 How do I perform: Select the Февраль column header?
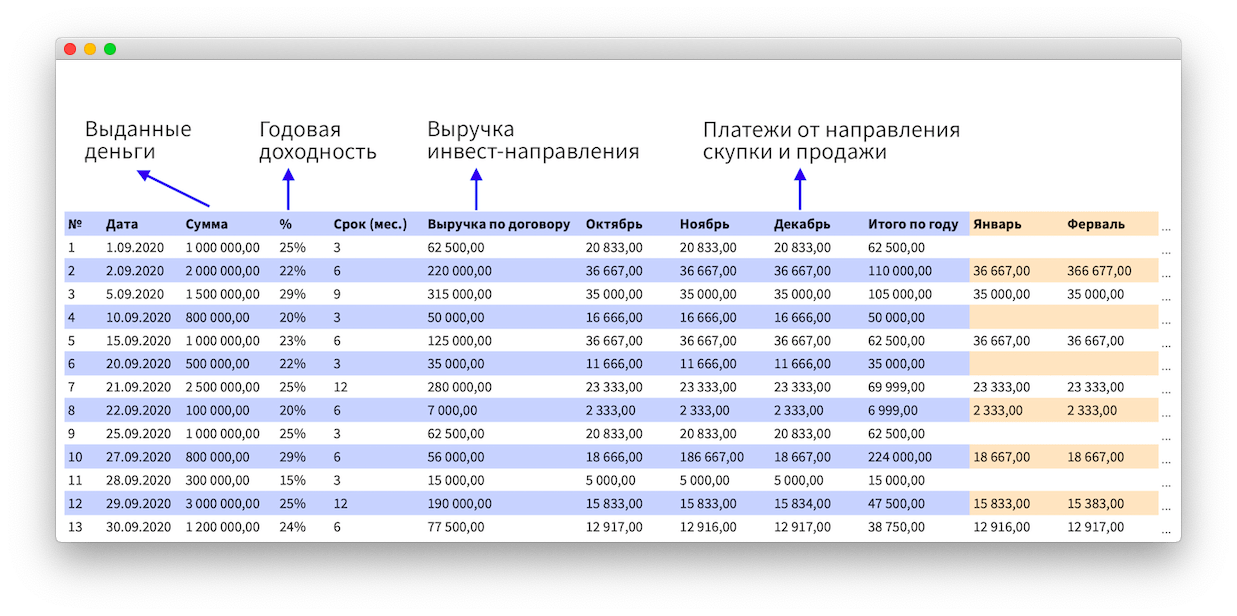coord(1096,224)
